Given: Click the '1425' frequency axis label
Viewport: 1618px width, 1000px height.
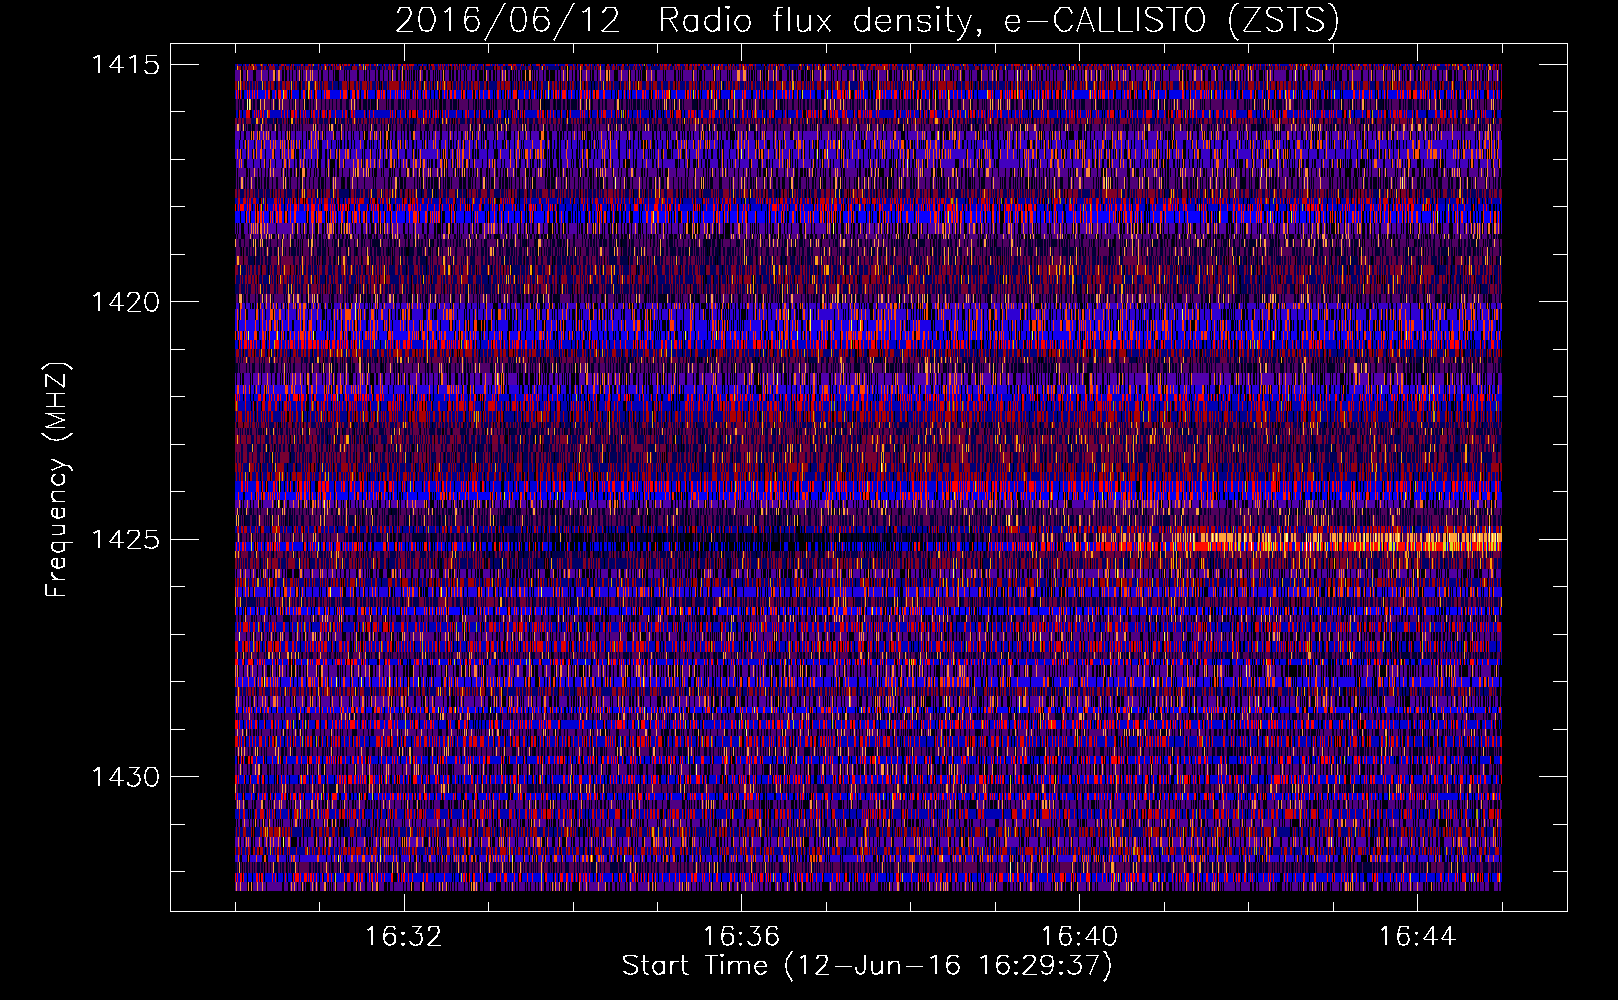Looking at the screenshot, I should pos(125,541).
